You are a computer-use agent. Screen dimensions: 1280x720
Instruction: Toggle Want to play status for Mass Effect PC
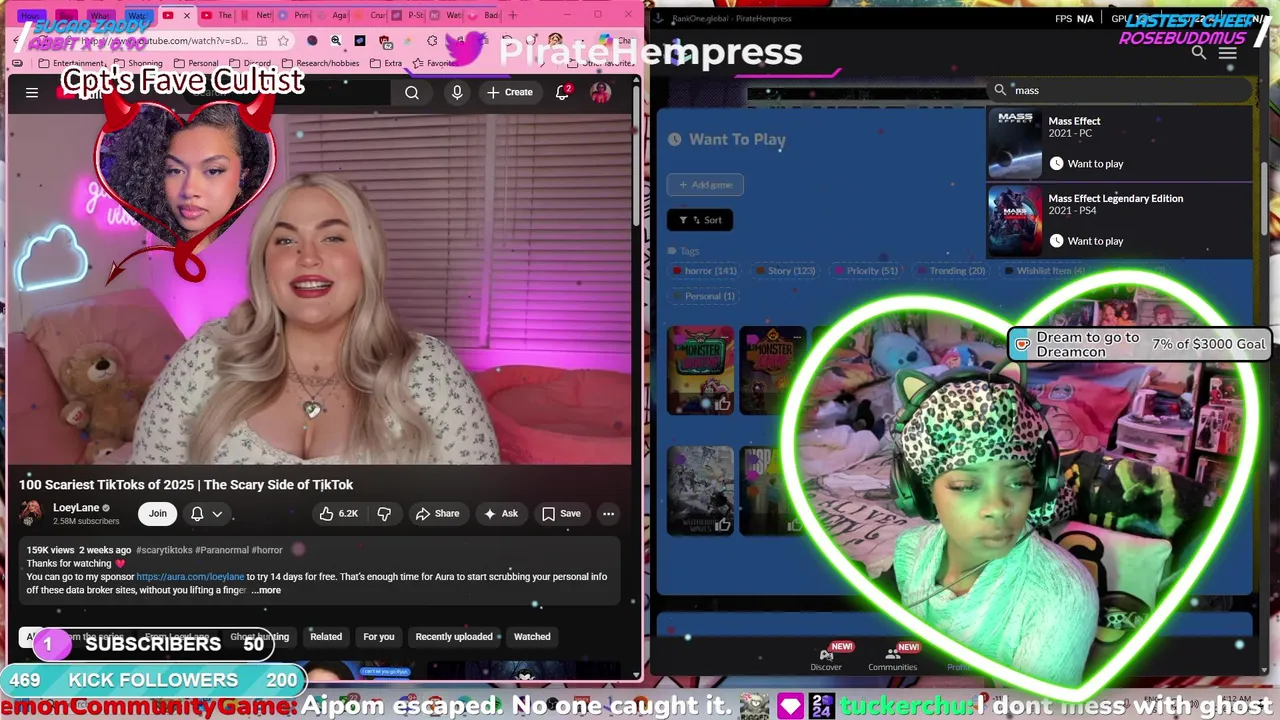pyautogui.click(x=1086, y=164)
